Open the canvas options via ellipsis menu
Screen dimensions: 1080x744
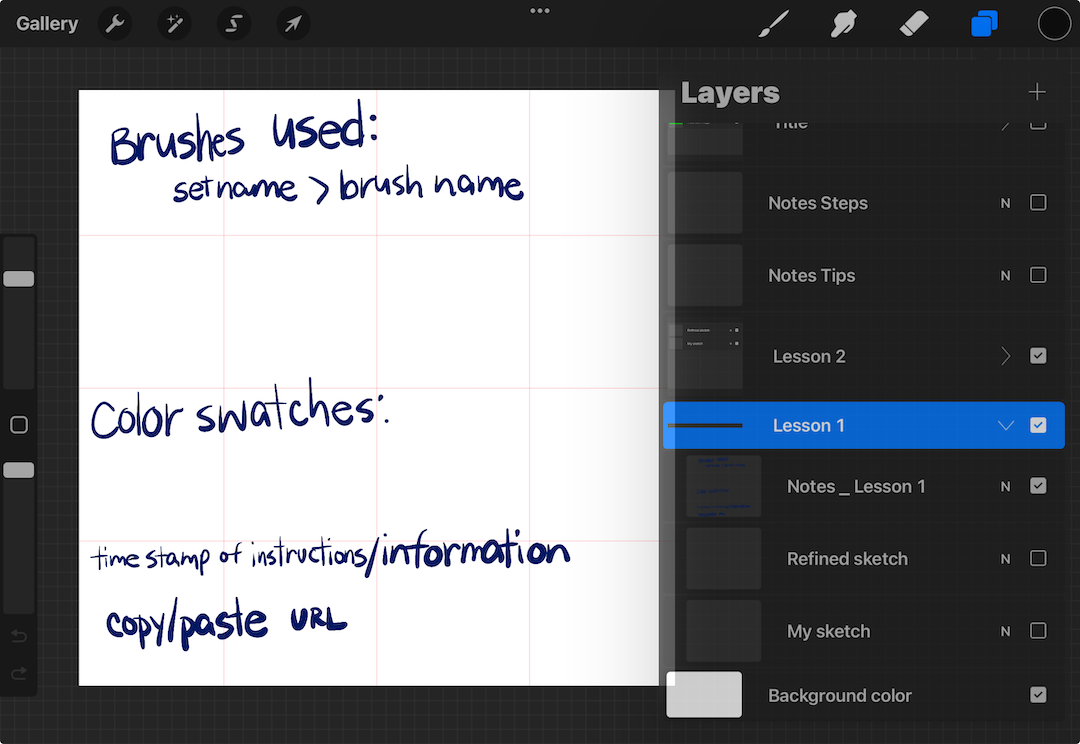click(540, 11)
